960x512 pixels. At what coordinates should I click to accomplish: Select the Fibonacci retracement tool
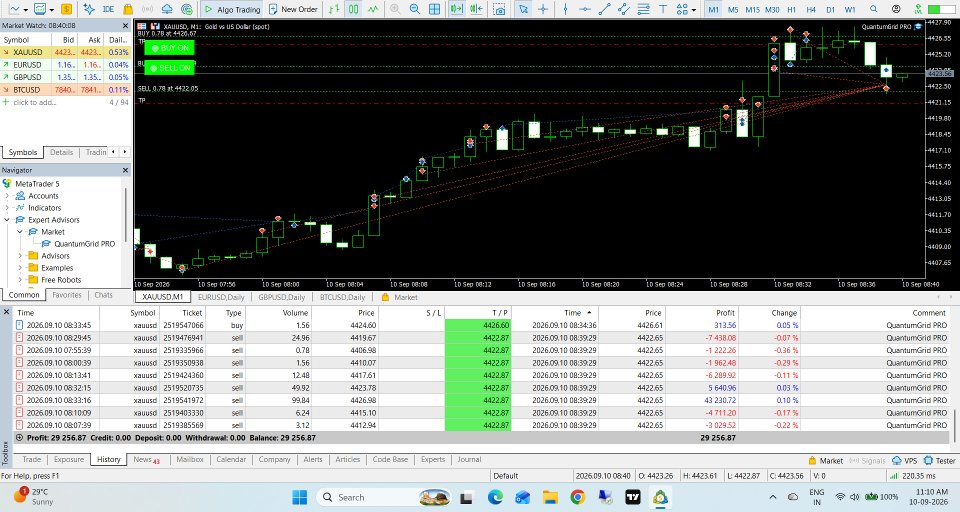643,9
